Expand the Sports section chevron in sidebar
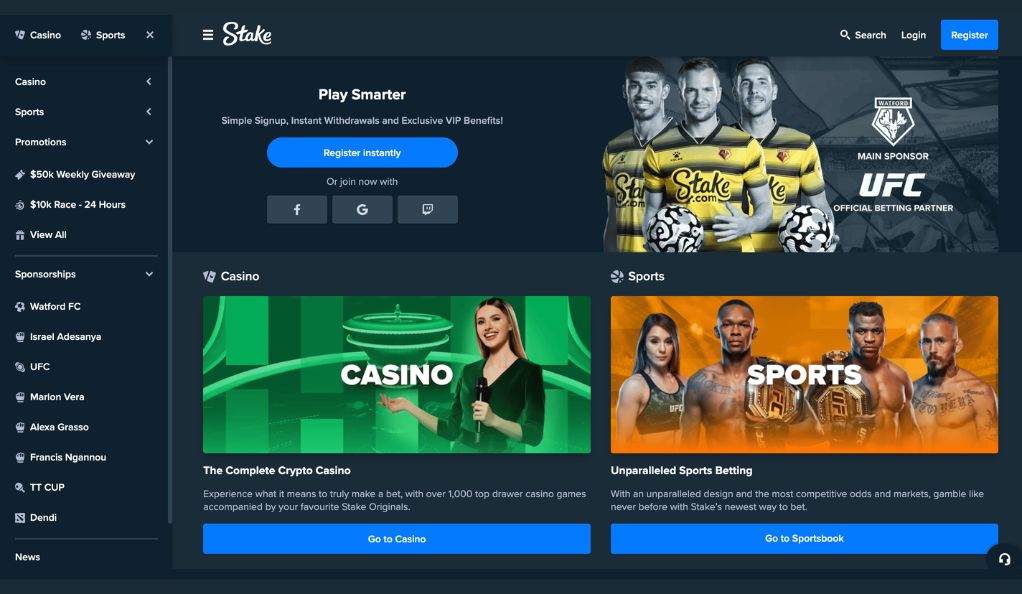 149,111
